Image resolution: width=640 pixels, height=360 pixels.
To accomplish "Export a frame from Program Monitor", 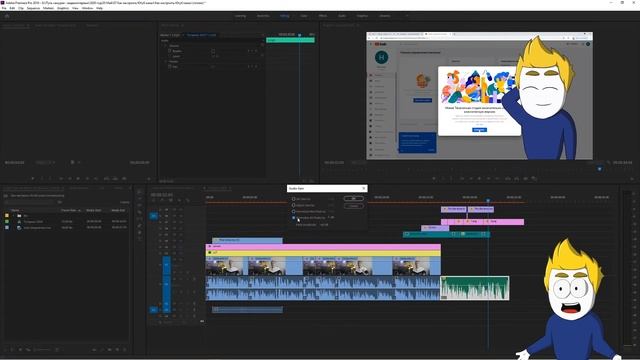I will click(525, 178).
